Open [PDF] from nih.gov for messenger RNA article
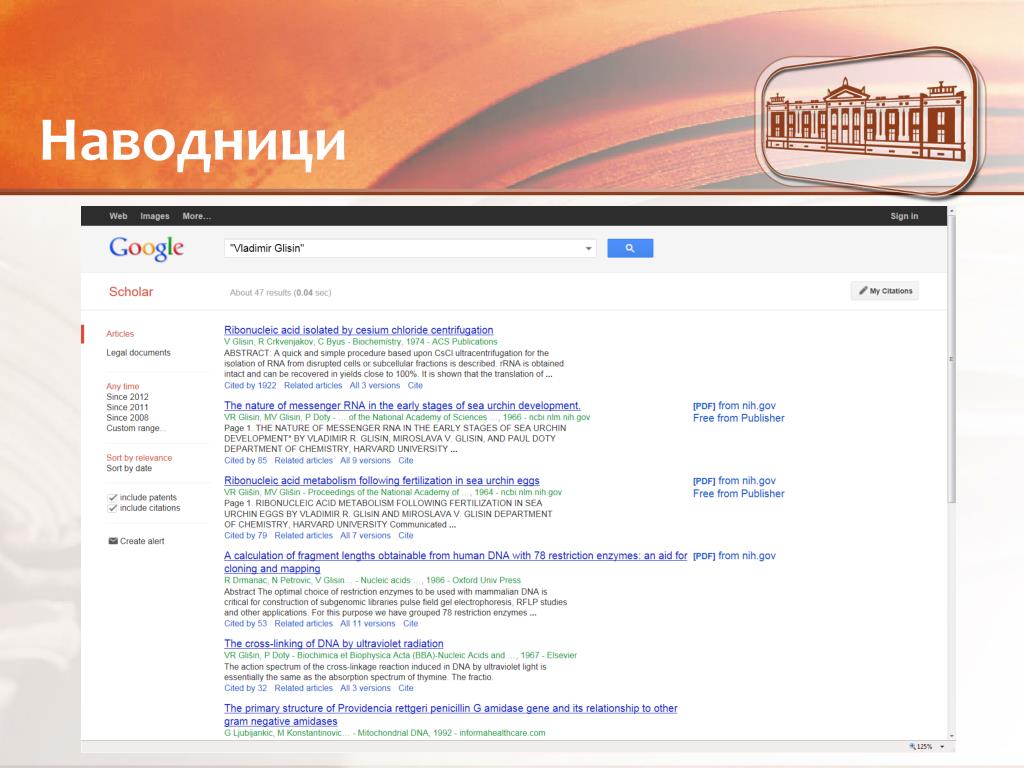This screenshot has height=768, width=1024. [734, 406]
